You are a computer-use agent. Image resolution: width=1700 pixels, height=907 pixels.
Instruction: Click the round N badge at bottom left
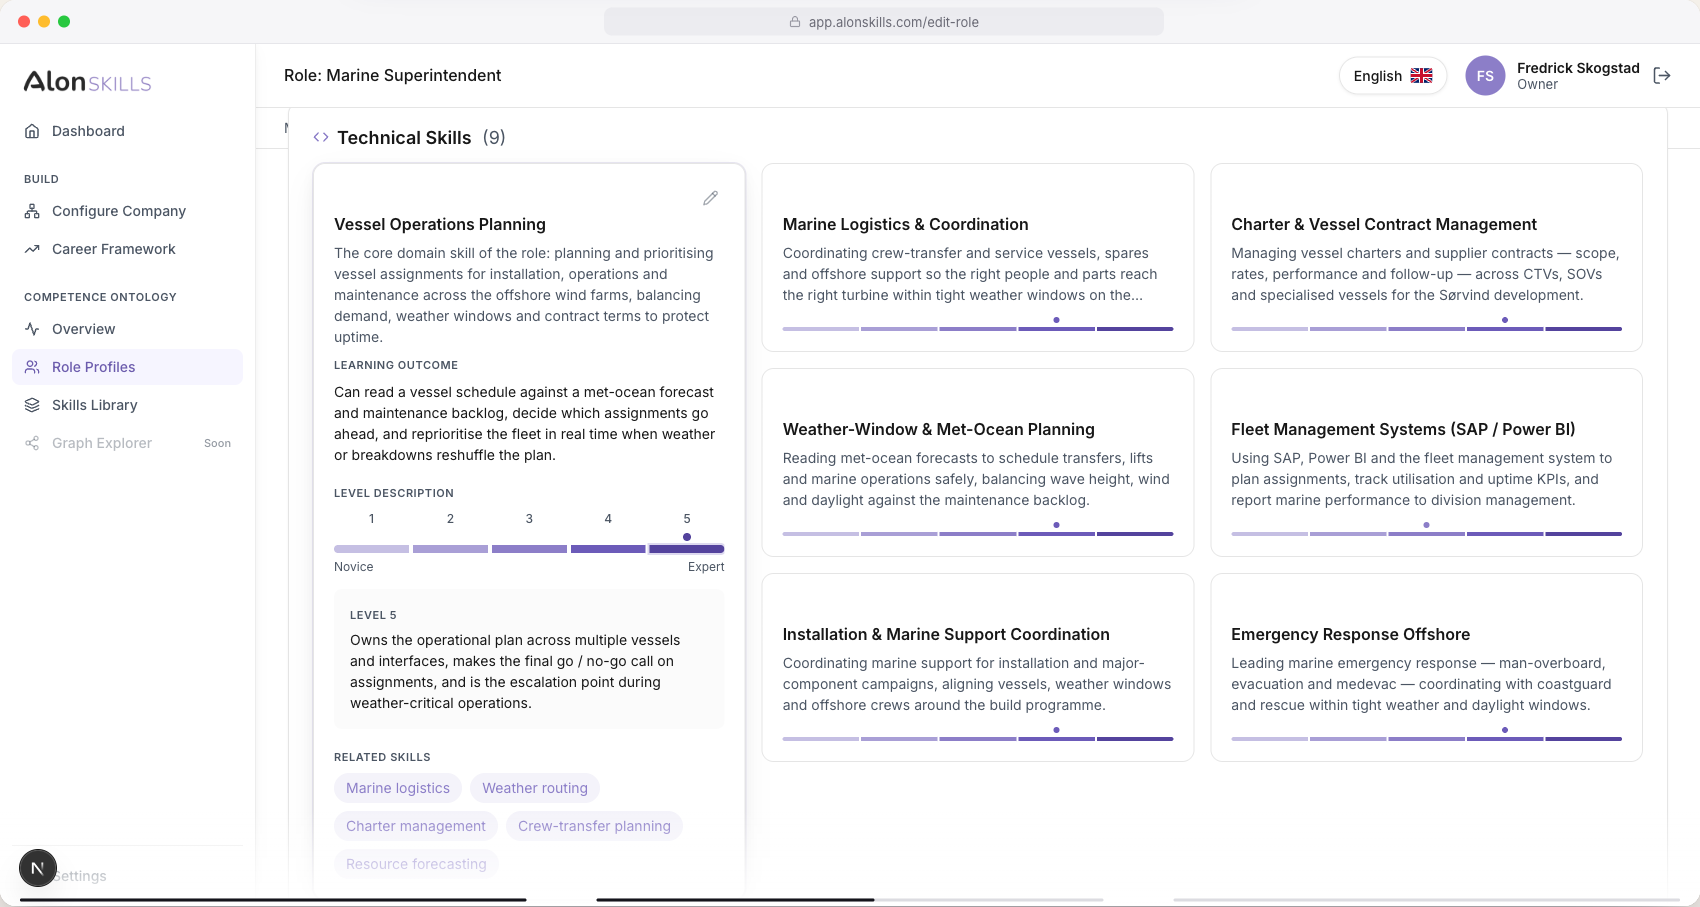(38, 868)
